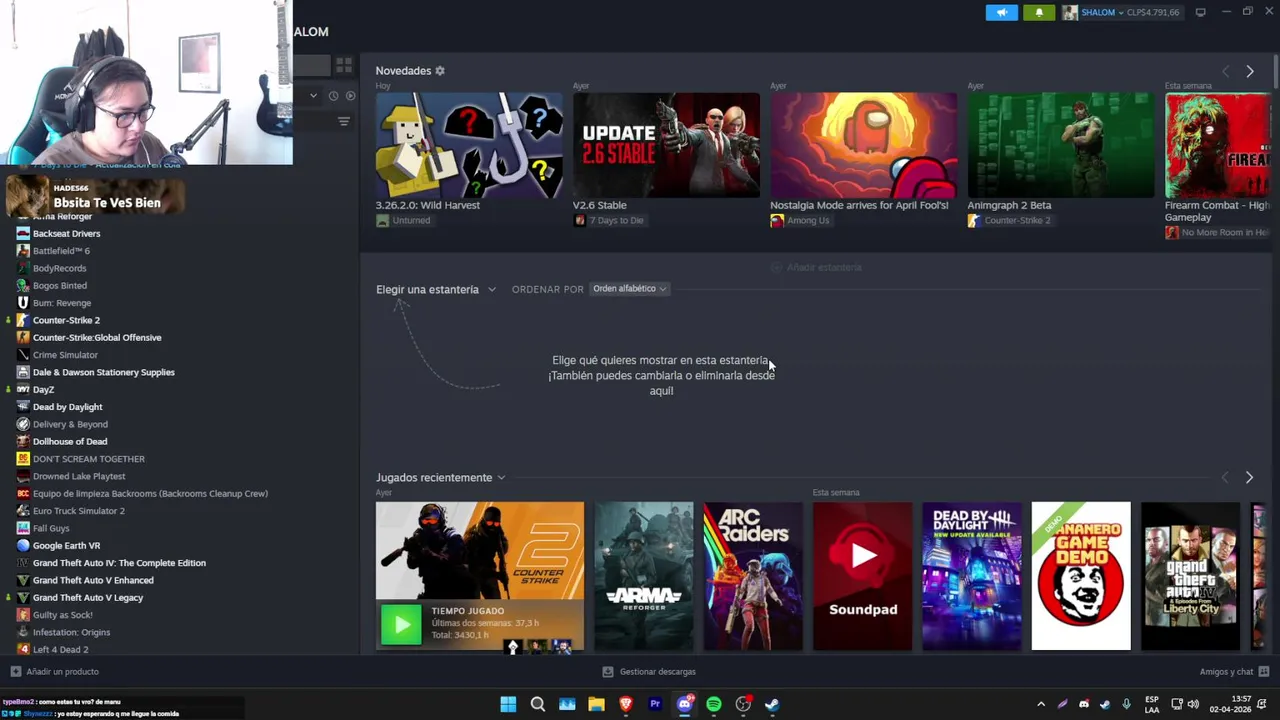Switch to Big Picture display mode icon
The height and width of the screenshot is (720, 1280).
coord(1200,12)
